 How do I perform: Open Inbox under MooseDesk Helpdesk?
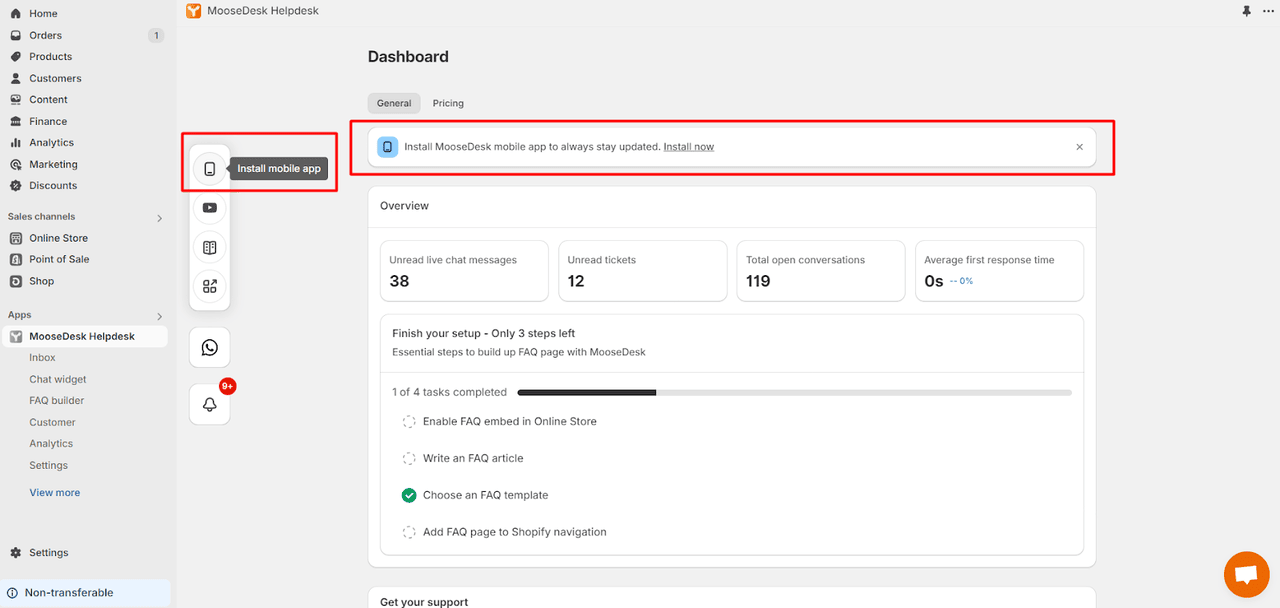[42, 357]
